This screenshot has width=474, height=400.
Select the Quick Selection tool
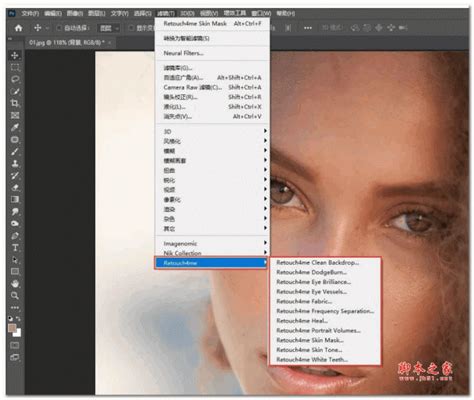(15, 91)
